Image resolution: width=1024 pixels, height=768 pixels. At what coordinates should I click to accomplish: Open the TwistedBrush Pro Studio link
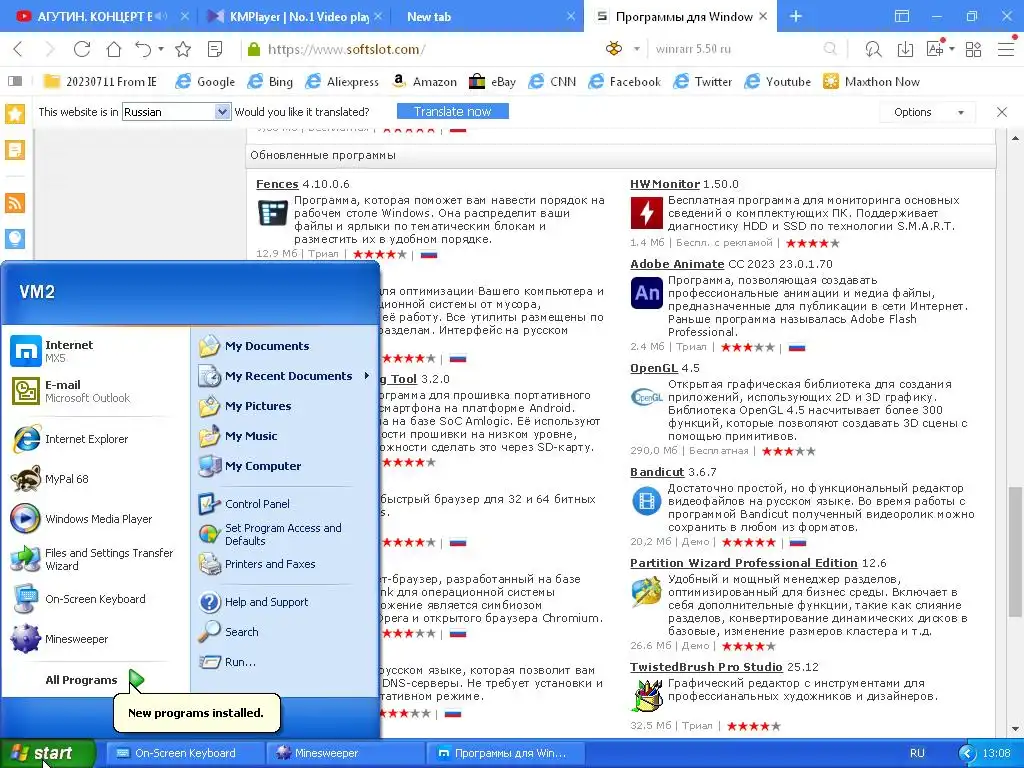point(706,667)
